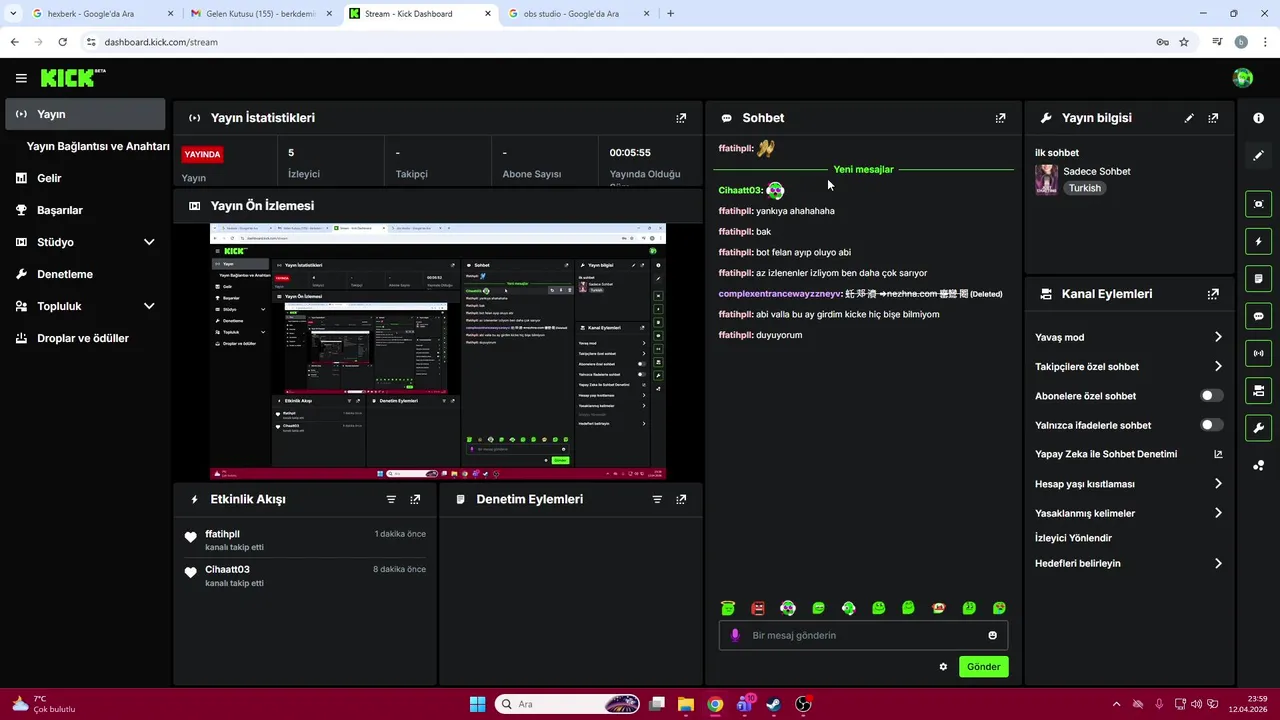Image resolution: width=1280 pixels, height=720 pixels.
Task: Edit stream info with the pencil in Yayın bilgisi header
Action: point(1189,118)
